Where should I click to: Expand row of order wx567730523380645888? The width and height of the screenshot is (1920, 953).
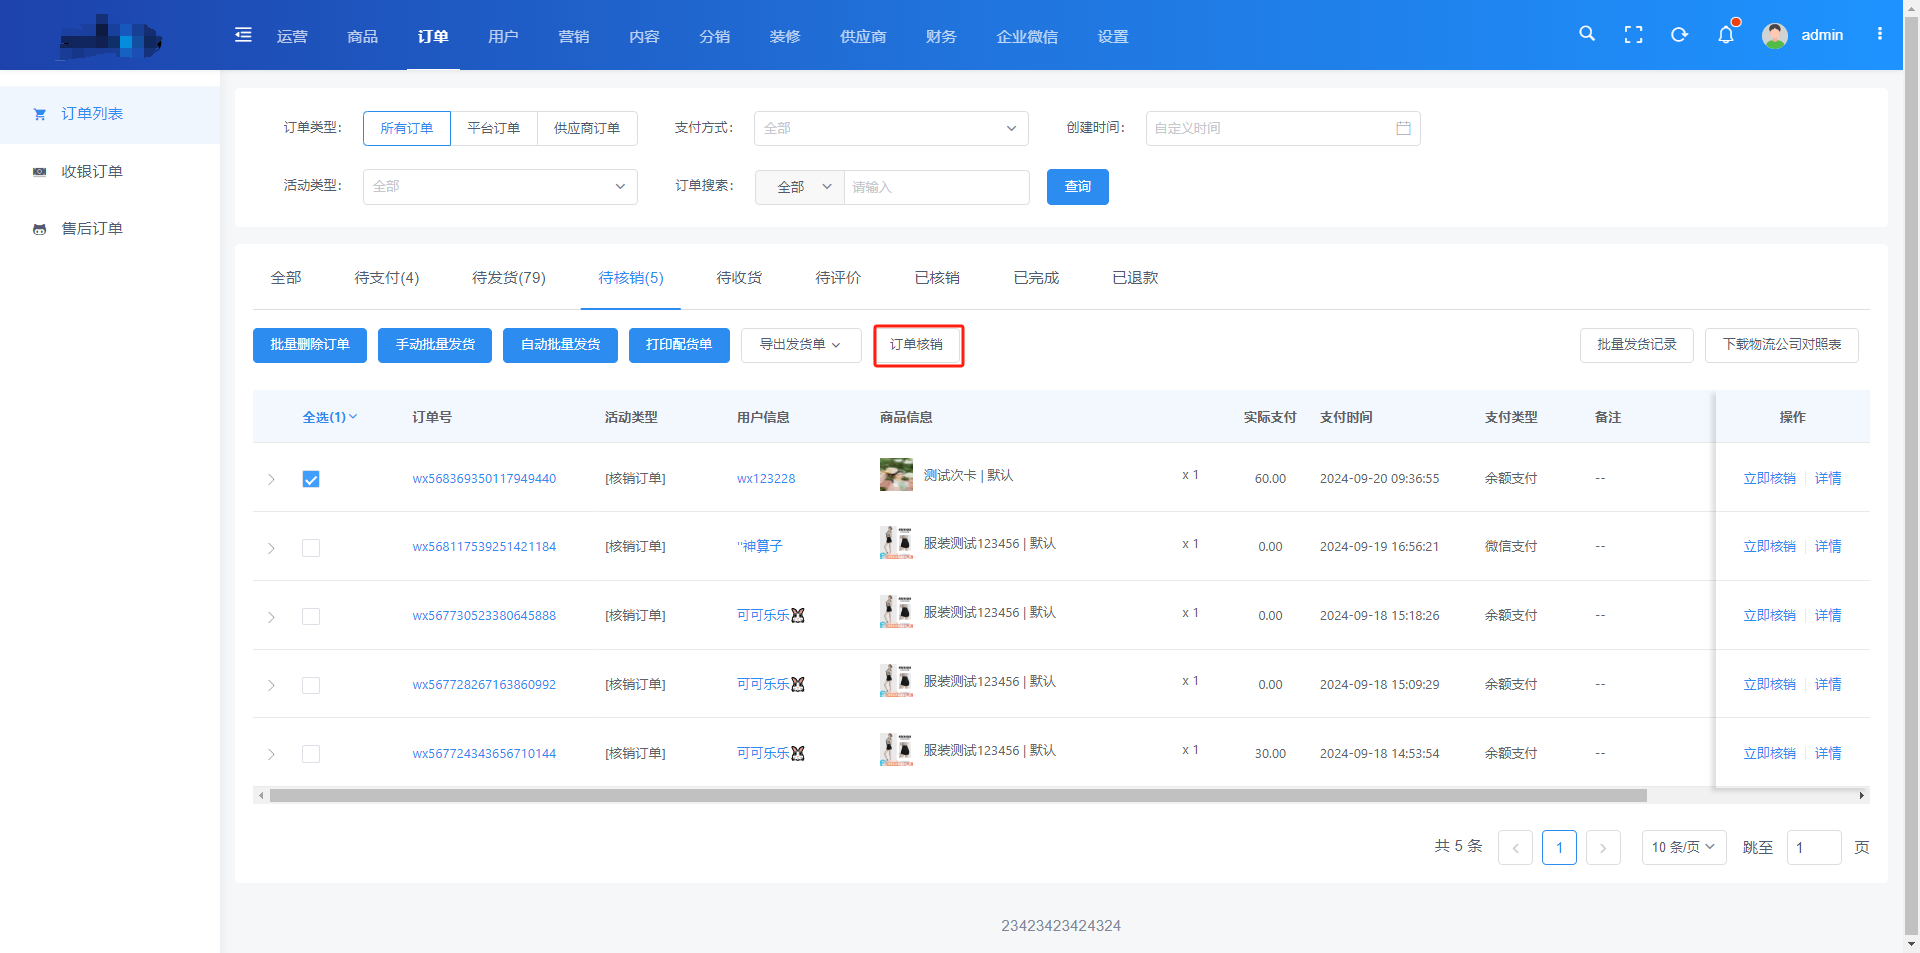coord(271,617)
